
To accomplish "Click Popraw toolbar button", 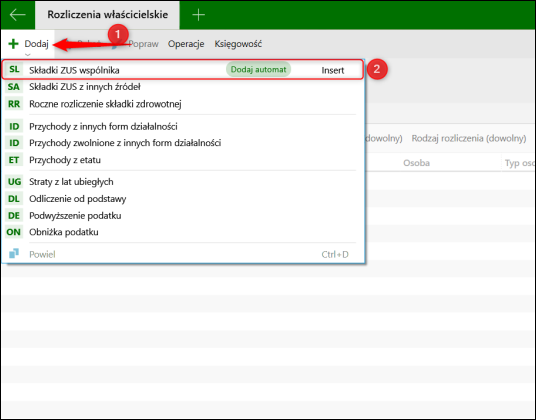I will (x=143, y=44).
